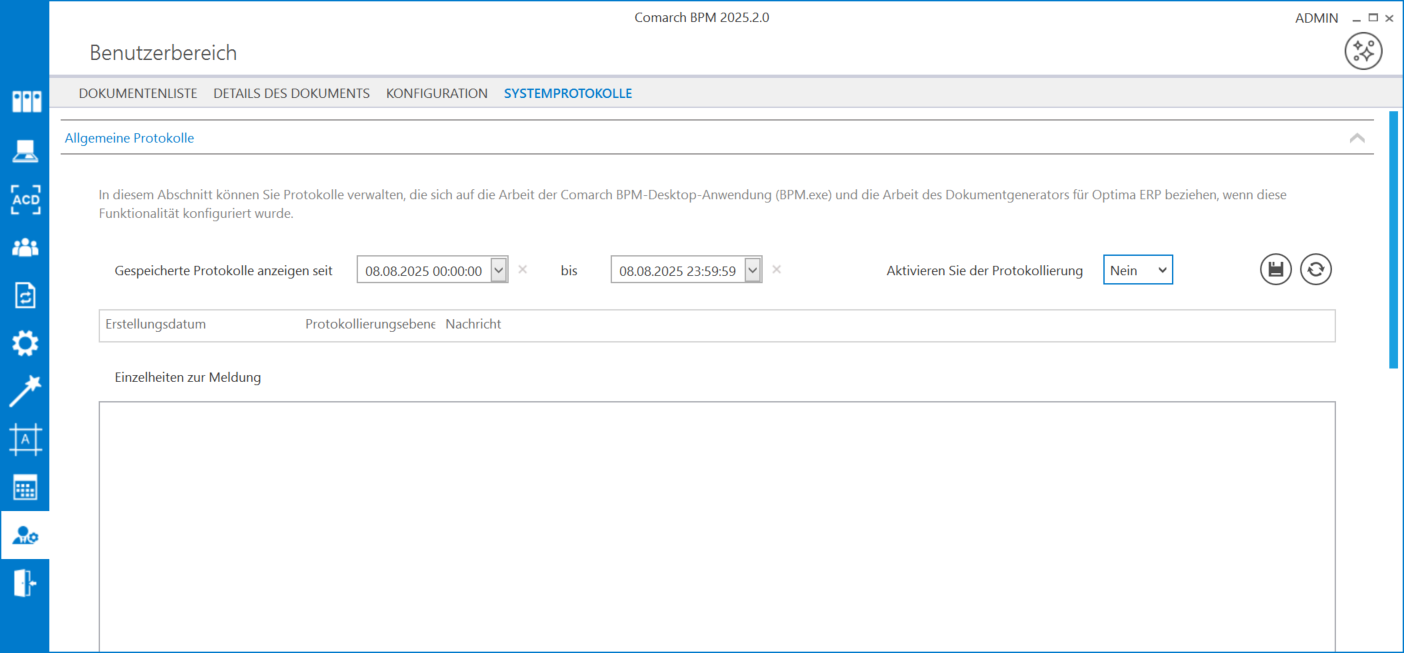Screen dimensions: 1404x653
Task: Sort by the 'Erstellungsdatum' column header
Action: click(155, 324)
